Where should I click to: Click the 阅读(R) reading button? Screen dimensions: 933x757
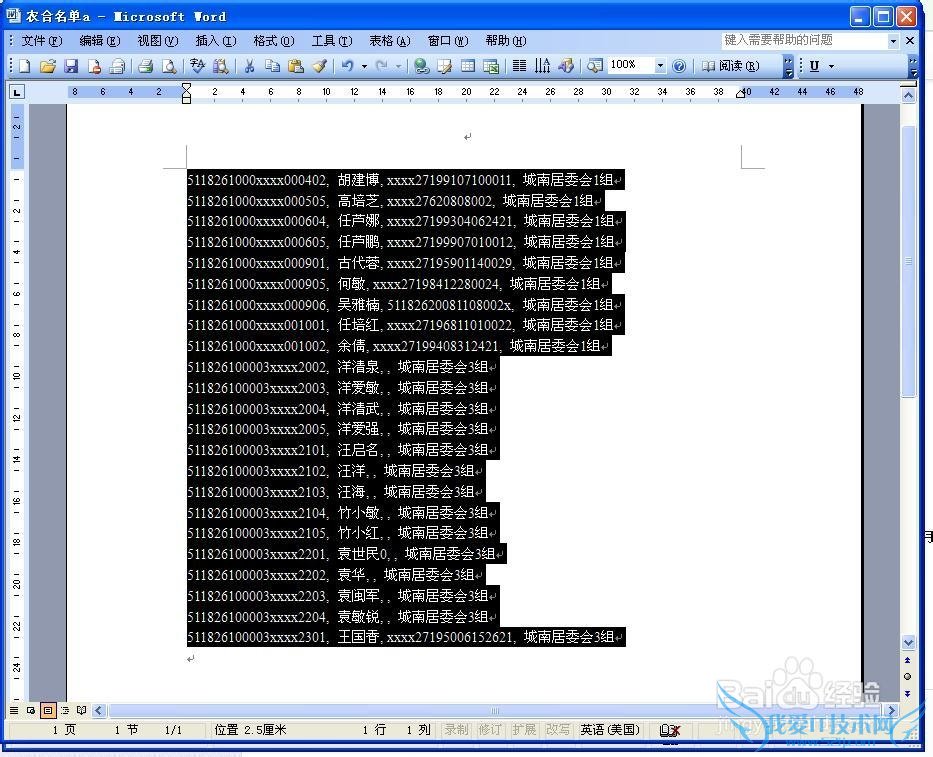coord(731,66)
